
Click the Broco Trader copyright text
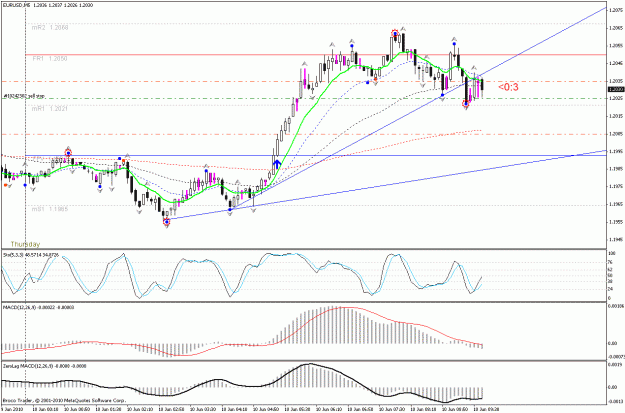pyautogui.click(x=64, y=400)
